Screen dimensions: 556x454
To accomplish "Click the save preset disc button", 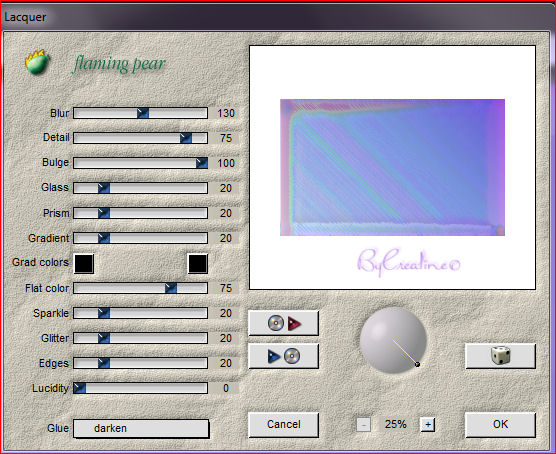I will (283, 356).
